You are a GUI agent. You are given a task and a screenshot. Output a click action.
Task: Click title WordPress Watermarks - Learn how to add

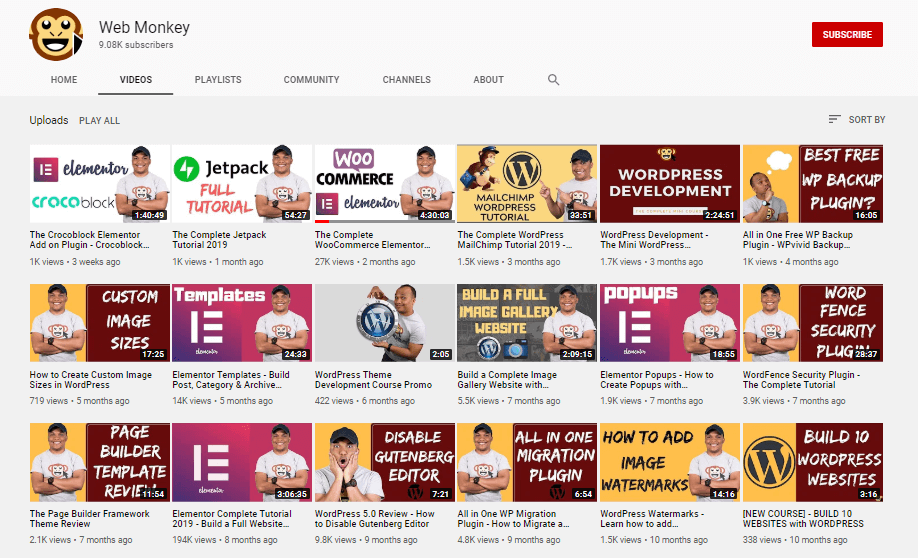pyautogui.click(x=652, y=519)
